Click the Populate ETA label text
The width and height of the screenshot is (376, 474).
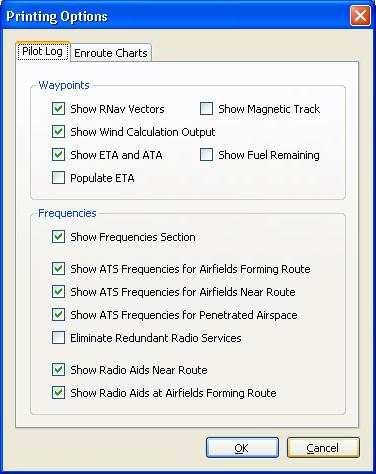coord(102,178)
